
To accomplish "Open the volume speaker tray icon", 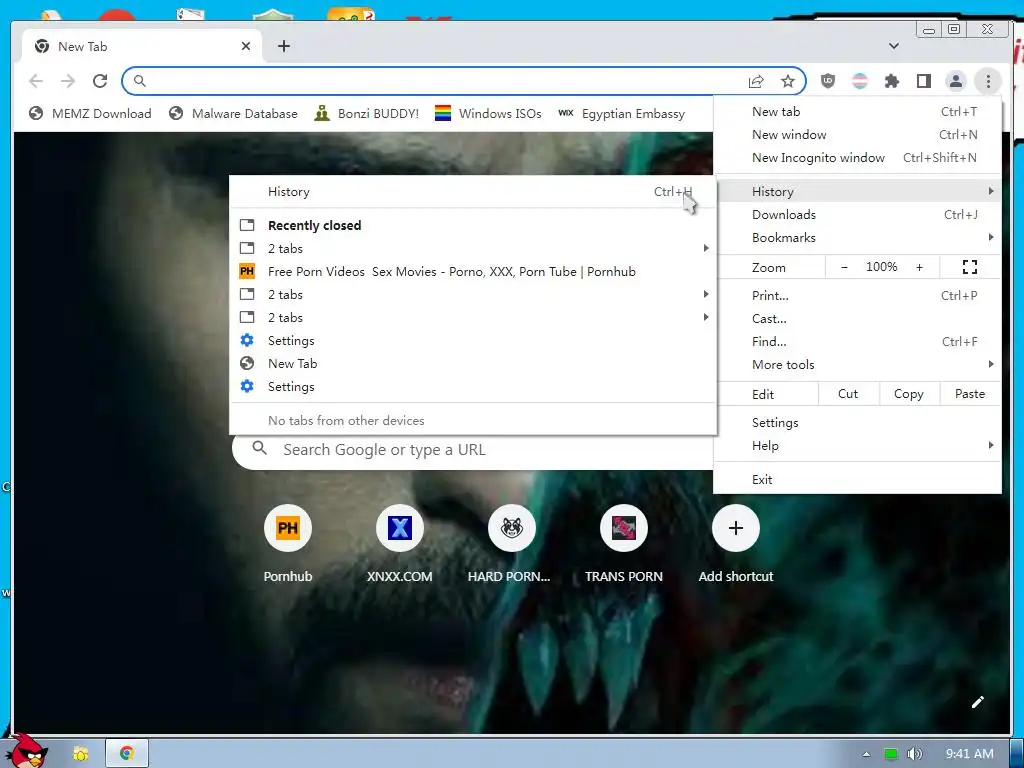I will coord(914,754).
